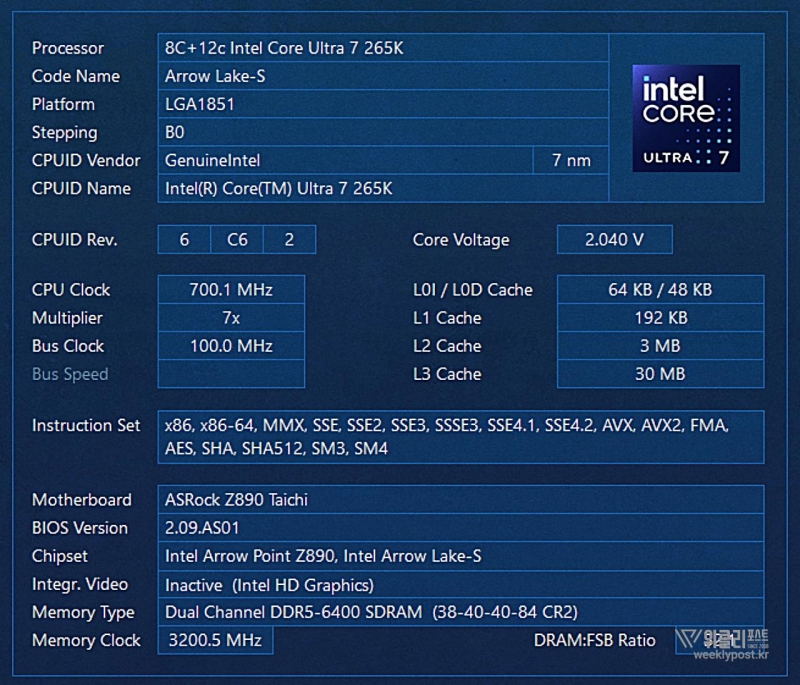
Task: Select the CPUID Rev. C6 box
Action: pos(237,240)
